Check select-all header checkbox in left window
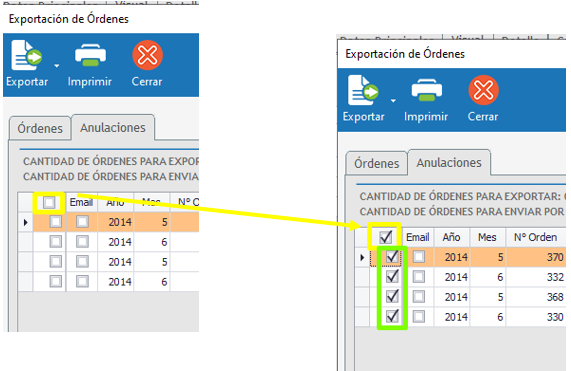 (x=49, y=202)
